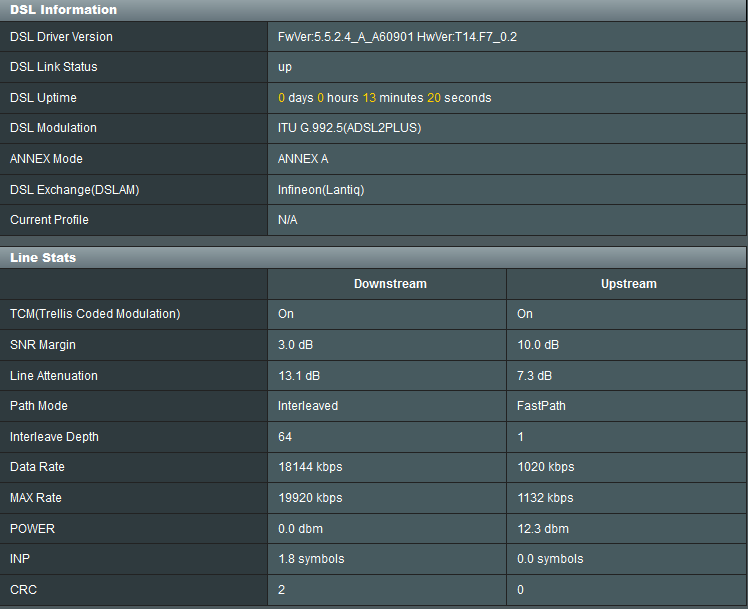Select the Line Attenuation row label
748x609 pixels.
(53, 376)
